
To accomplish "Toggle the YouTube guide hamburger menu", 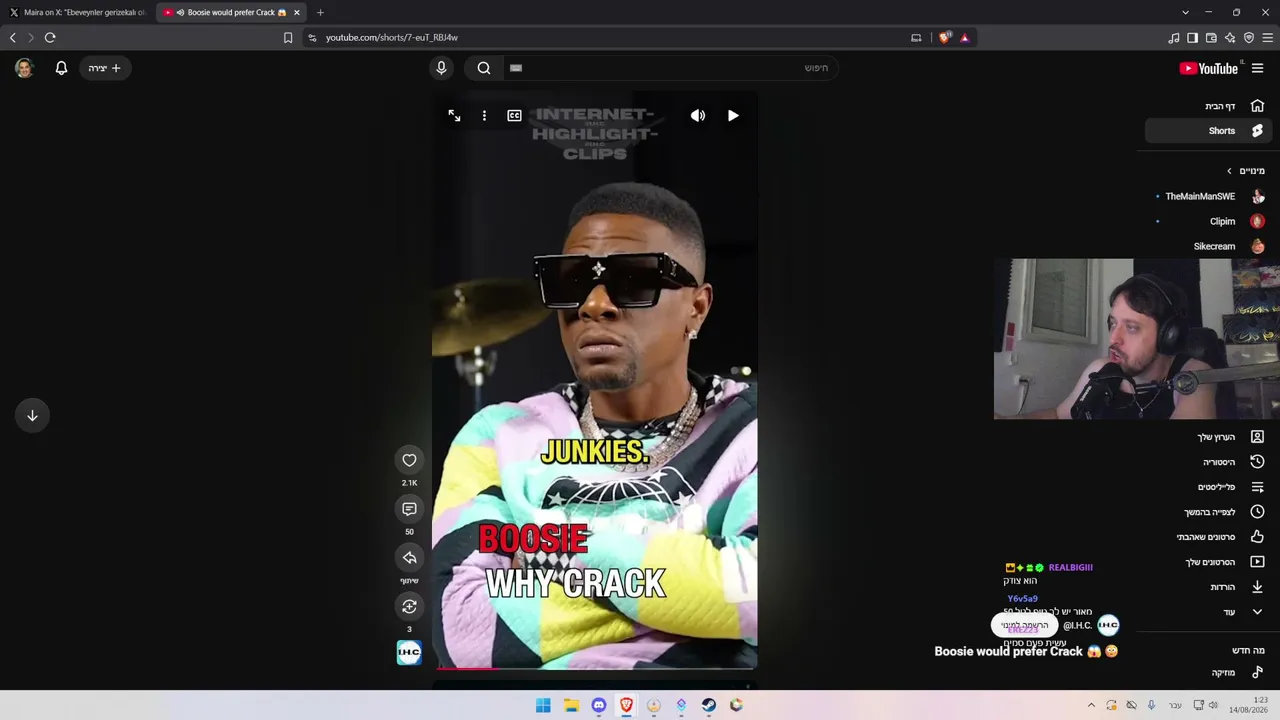I will click(x=1258, y=68).
